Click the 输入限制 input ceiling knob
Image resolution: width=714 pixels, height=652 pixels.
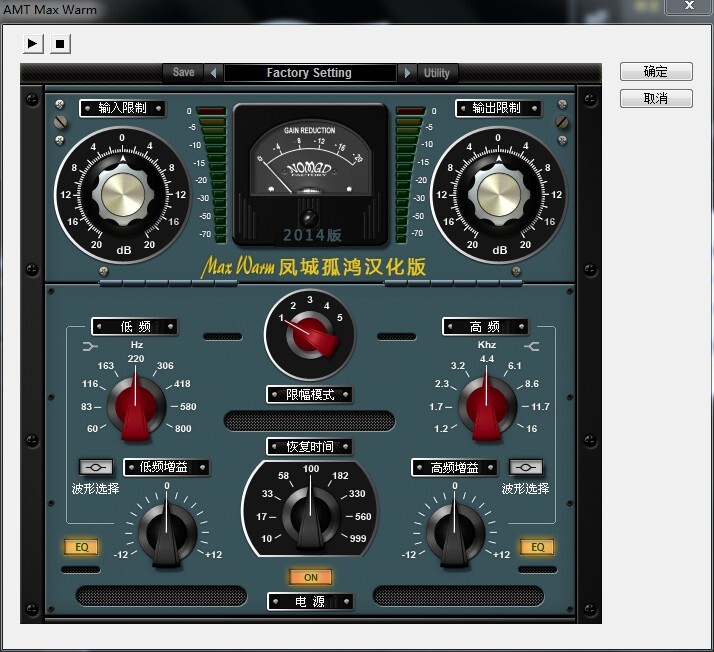123,195
